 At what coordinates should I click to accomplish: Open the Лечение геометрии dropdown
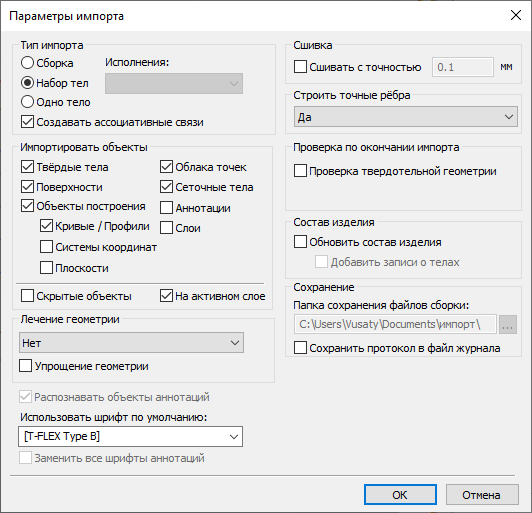click(131, 343)
